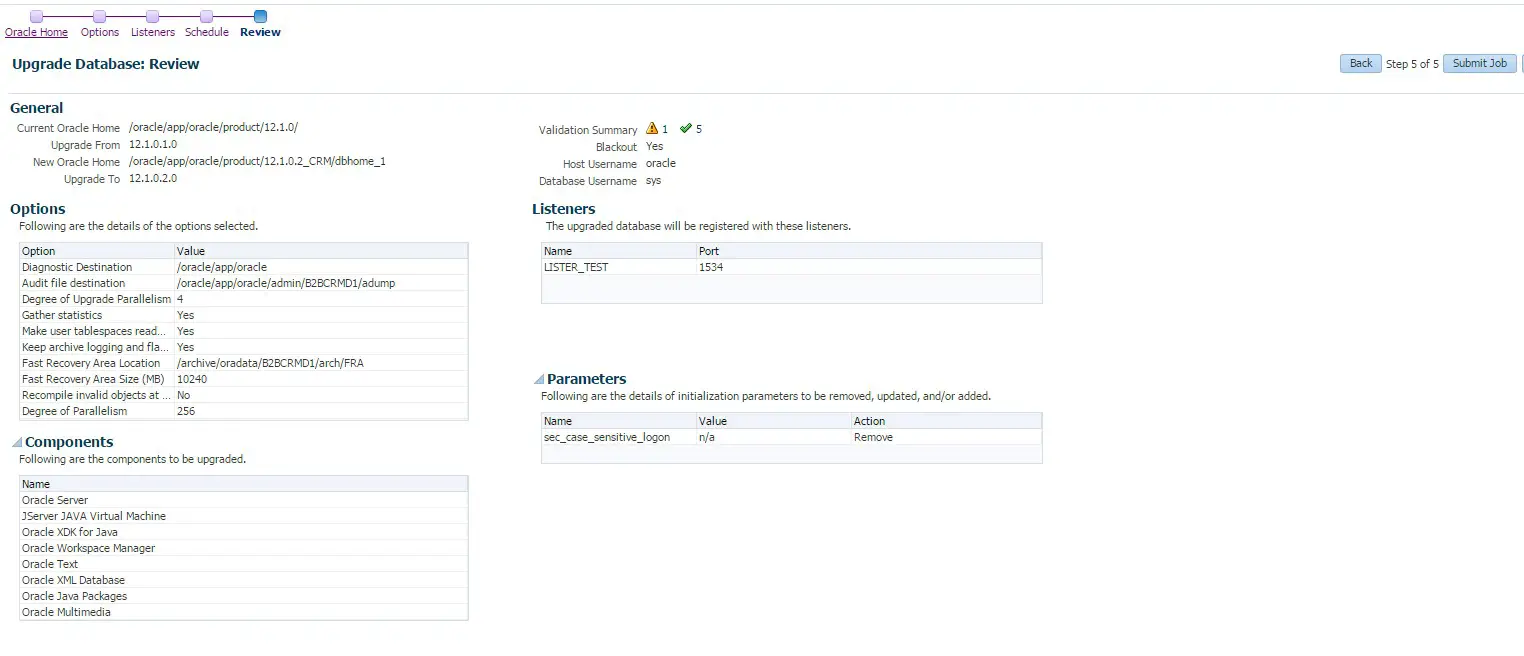Screen dimensions: 1524x656
Task: Select Oracle Text component
Action: [x=243, y=564]
